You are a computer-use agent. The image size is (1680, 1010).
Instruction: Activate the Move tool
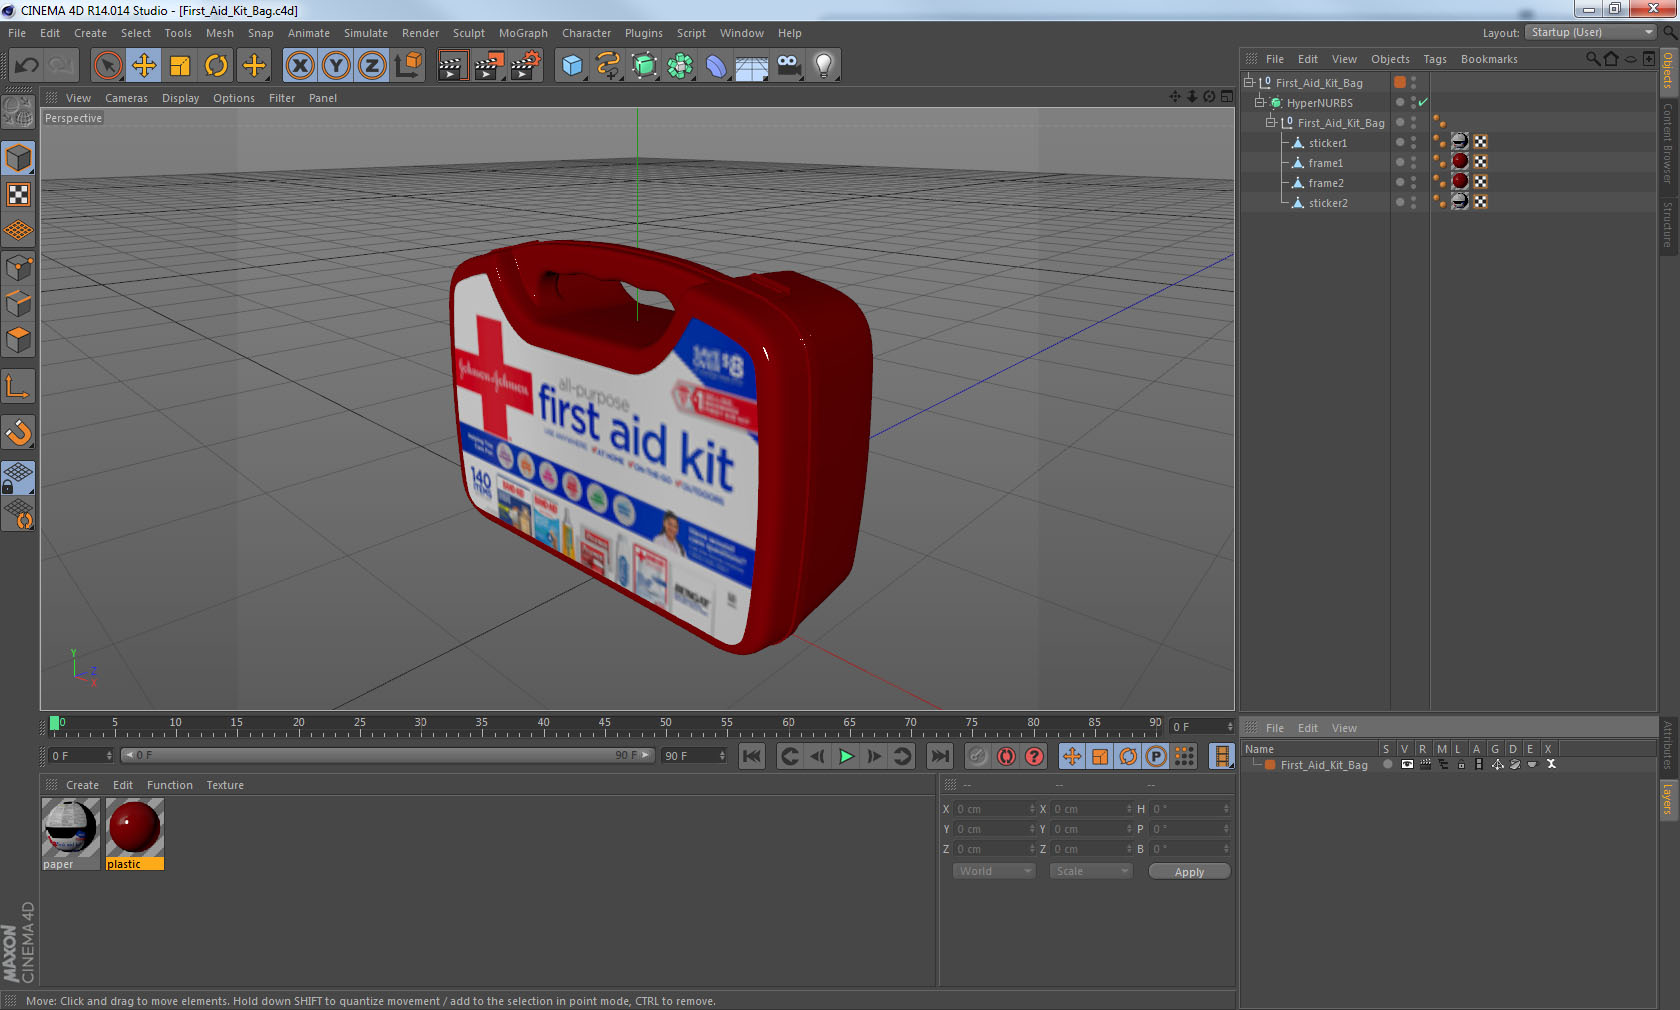pyautogui.click(x=144, y=66)
